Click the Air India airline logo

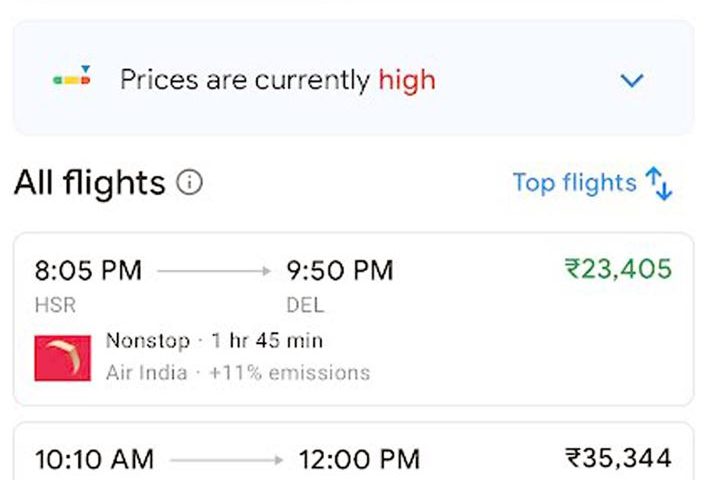point(62,358)
